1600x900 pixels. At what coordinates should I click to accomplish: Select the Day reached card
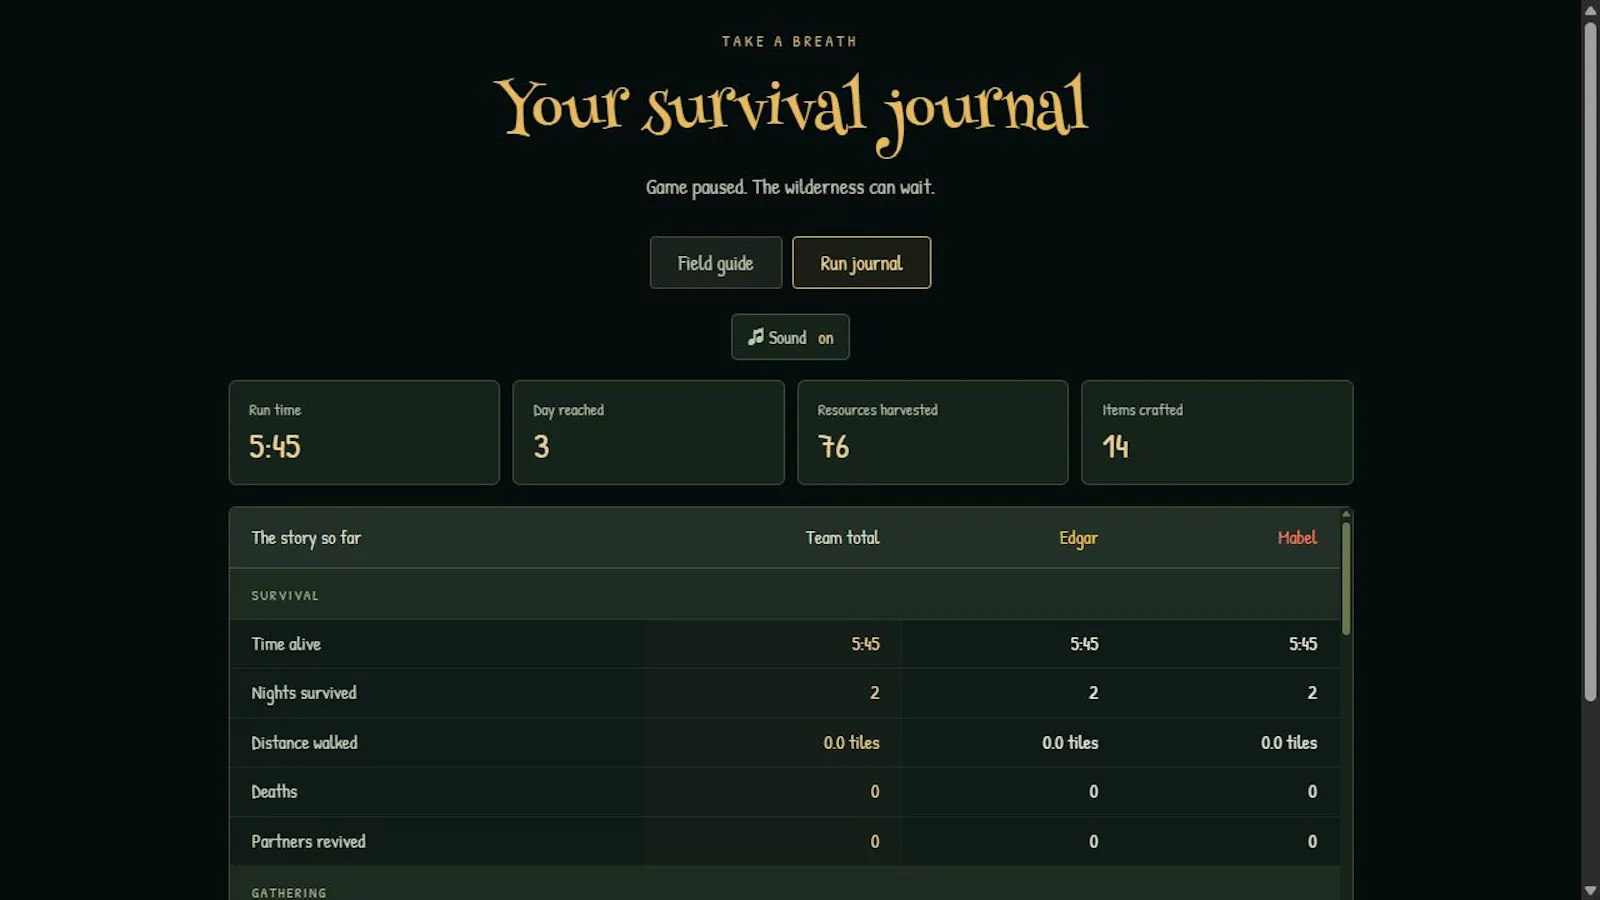pyautogui.click(x=648, y=432)
